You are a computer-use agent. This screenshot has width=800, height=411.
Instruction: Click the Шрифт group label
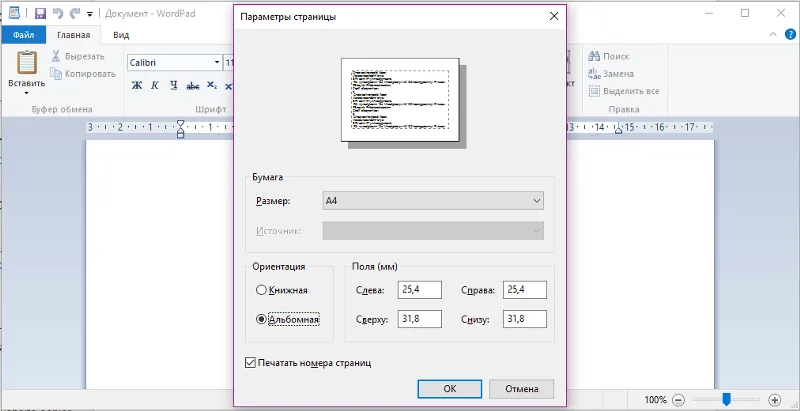pyautogui.click(x=211, y=109)
